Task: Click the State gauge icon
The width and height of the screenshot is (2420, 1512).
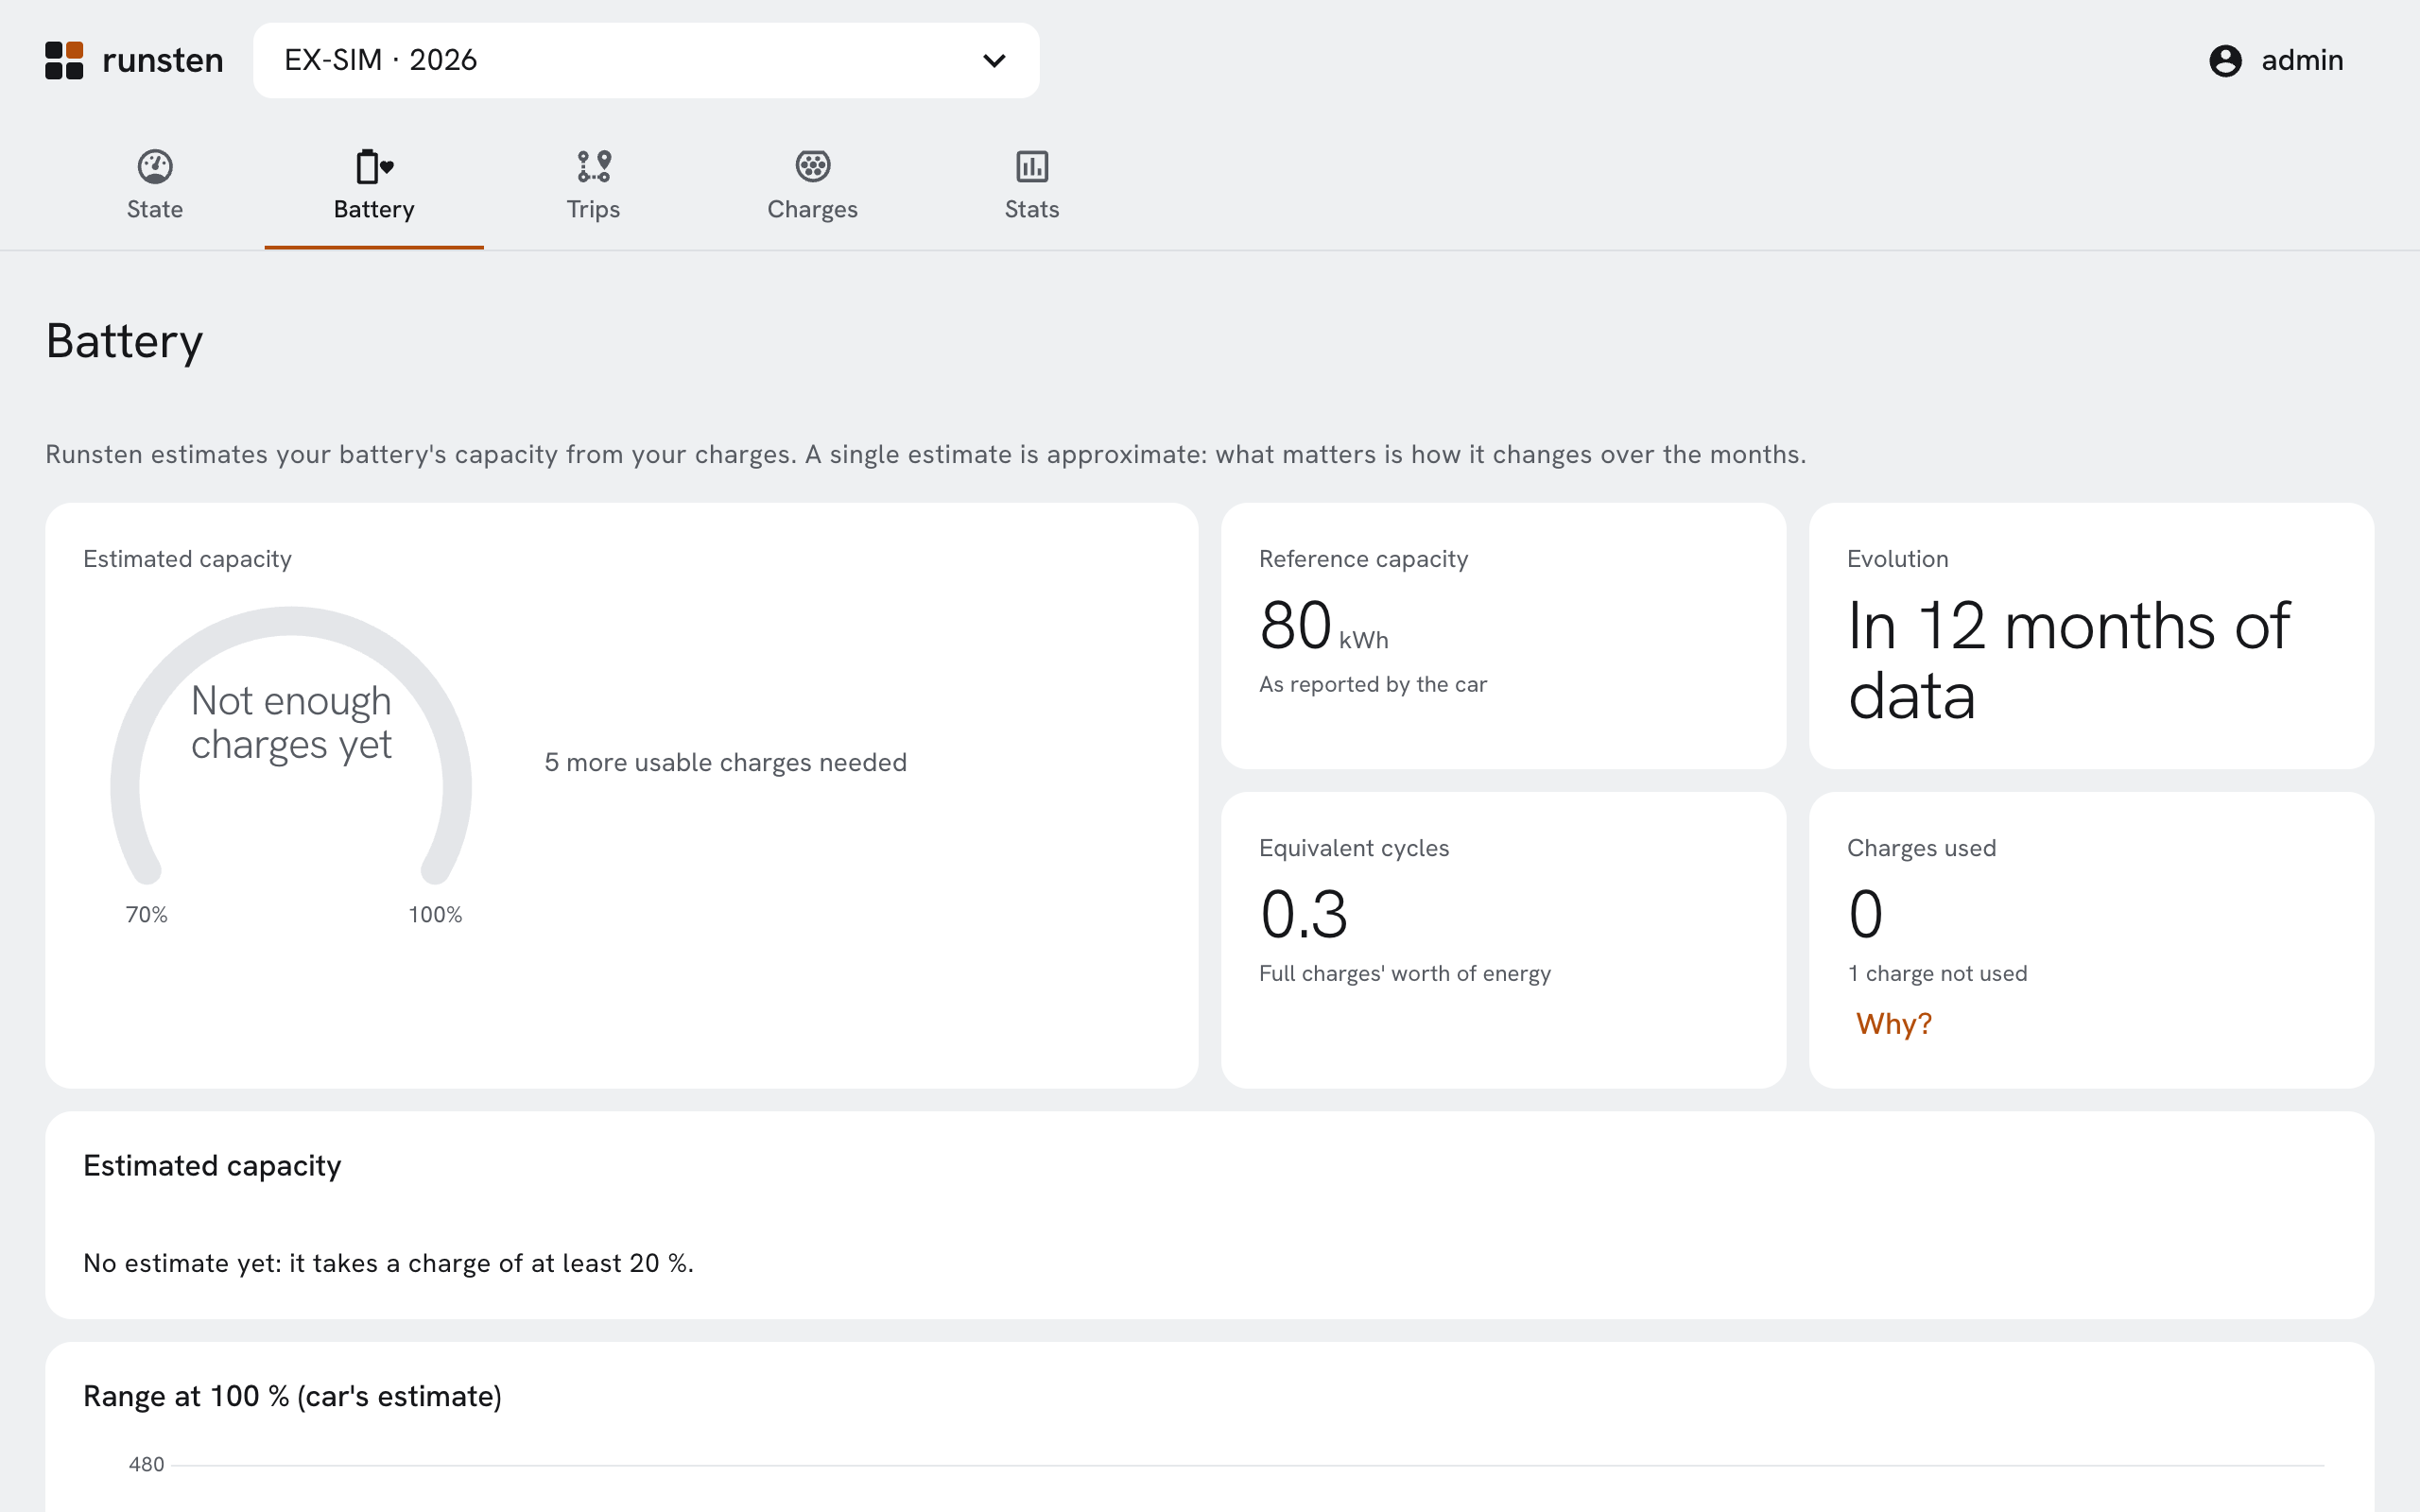Action: (x=155, y=166)
